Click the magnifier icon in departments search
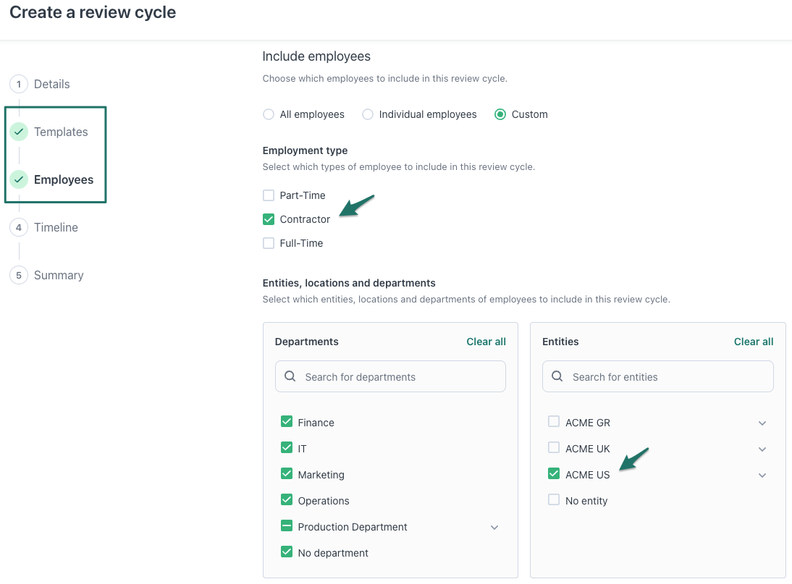Image resolution: width=792 pixels, height=584 pixels. [x=290, y=377]
